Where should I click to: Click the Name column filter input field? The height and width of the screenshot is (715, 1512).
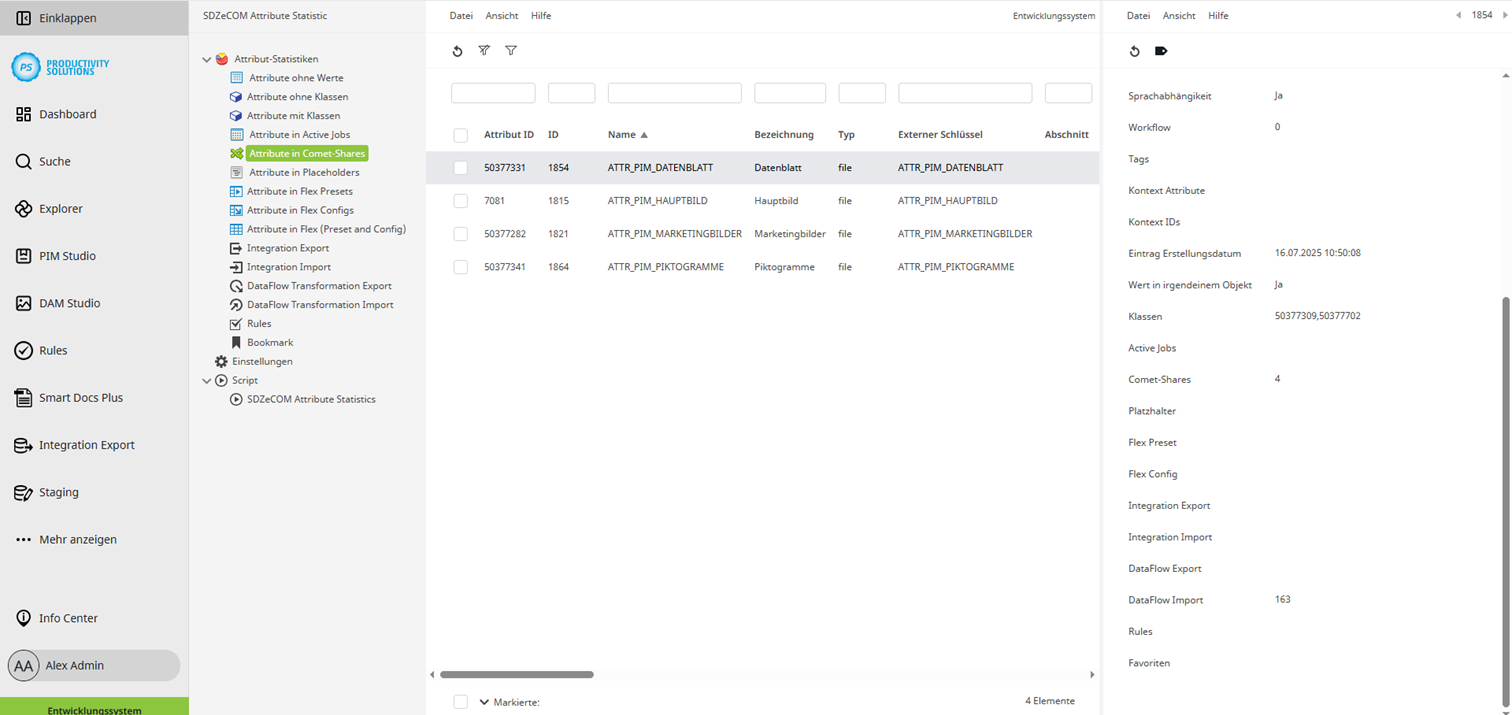pyautogui.click(x=674, y=93)
